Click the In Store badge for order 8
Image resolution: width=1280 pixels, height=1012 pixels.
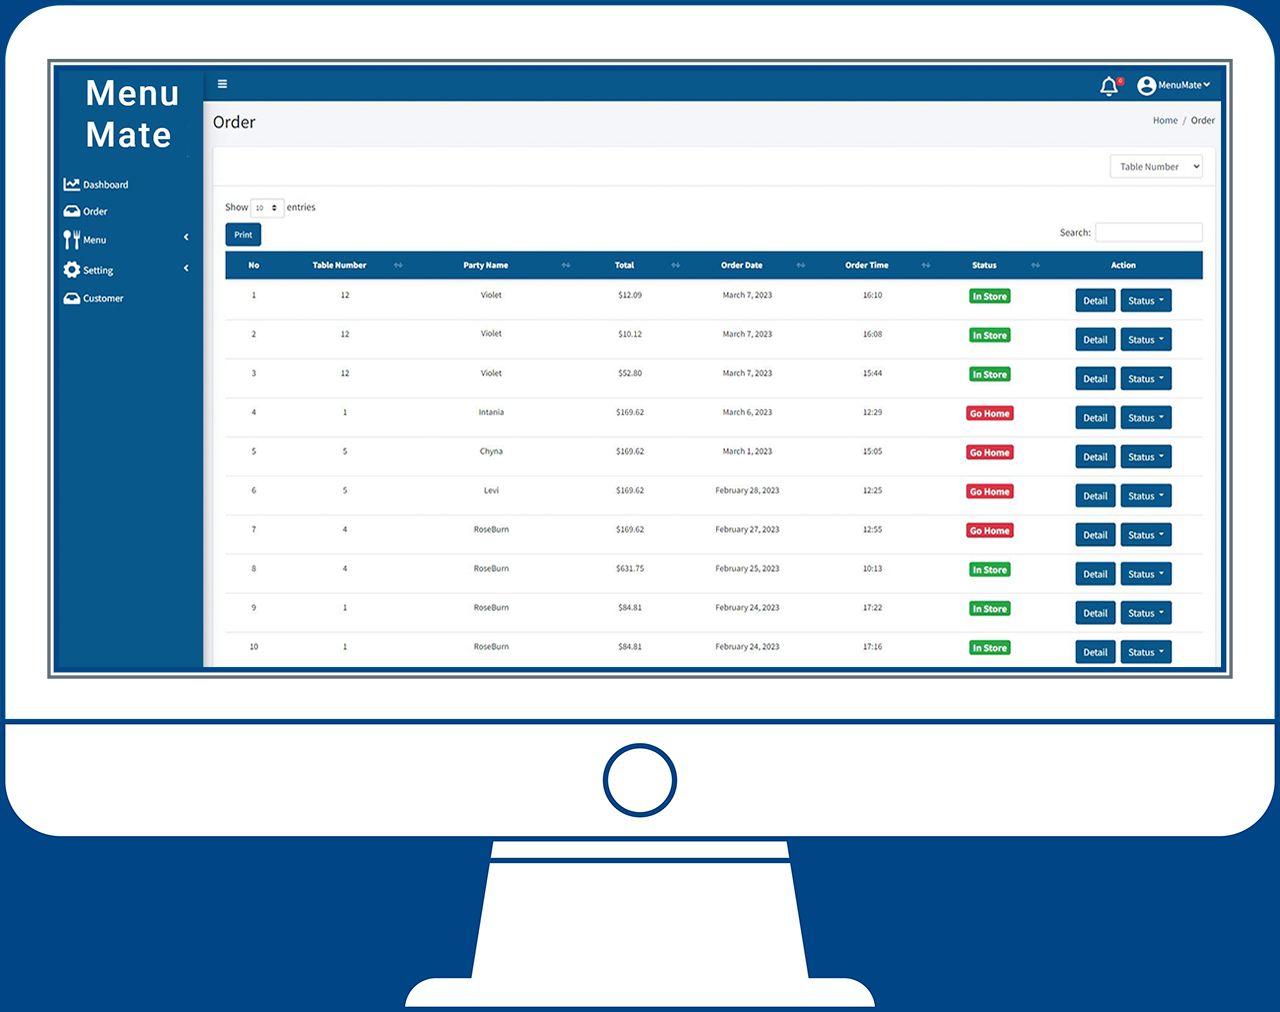point(990,570)
